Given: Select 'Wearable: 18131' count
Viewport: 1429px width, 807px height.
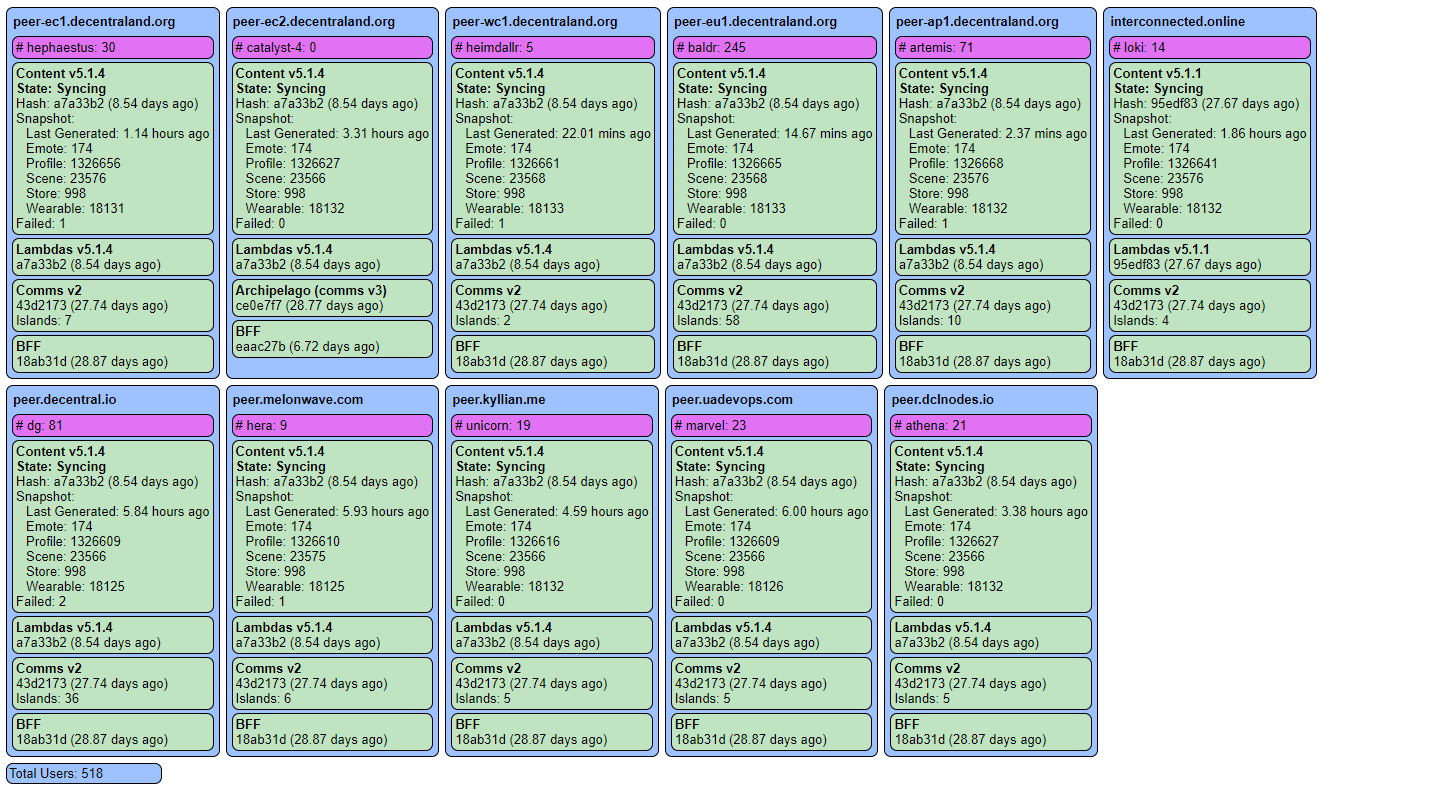Looking at the screenshot, I should pos(76,208).
